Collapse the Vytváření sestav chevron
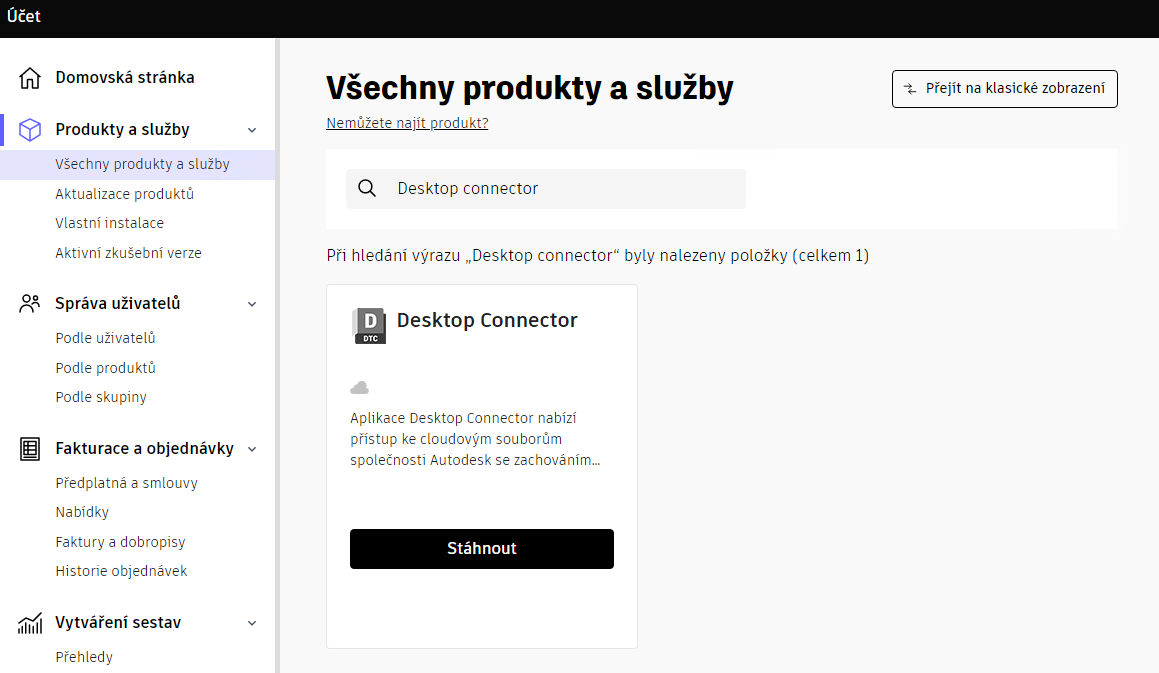 pyautogui.click(x=252, y=623)
